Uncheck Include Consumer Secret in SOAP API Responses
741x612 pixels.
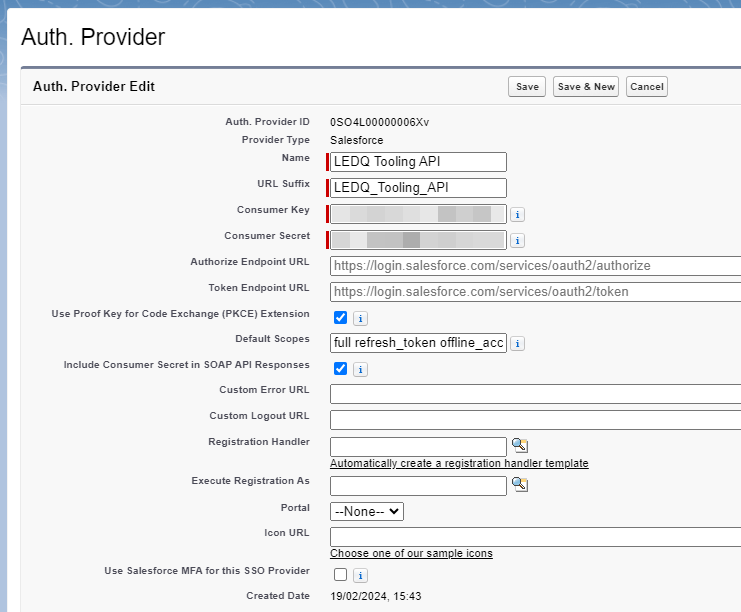340,369
